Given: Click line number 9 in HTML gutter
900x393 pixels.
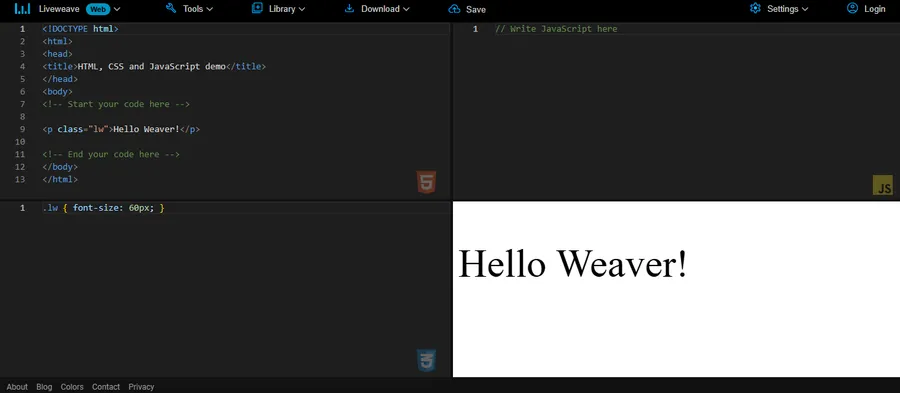Looking at the screenshot, I should pyautogui.click(x=22, y=129).
